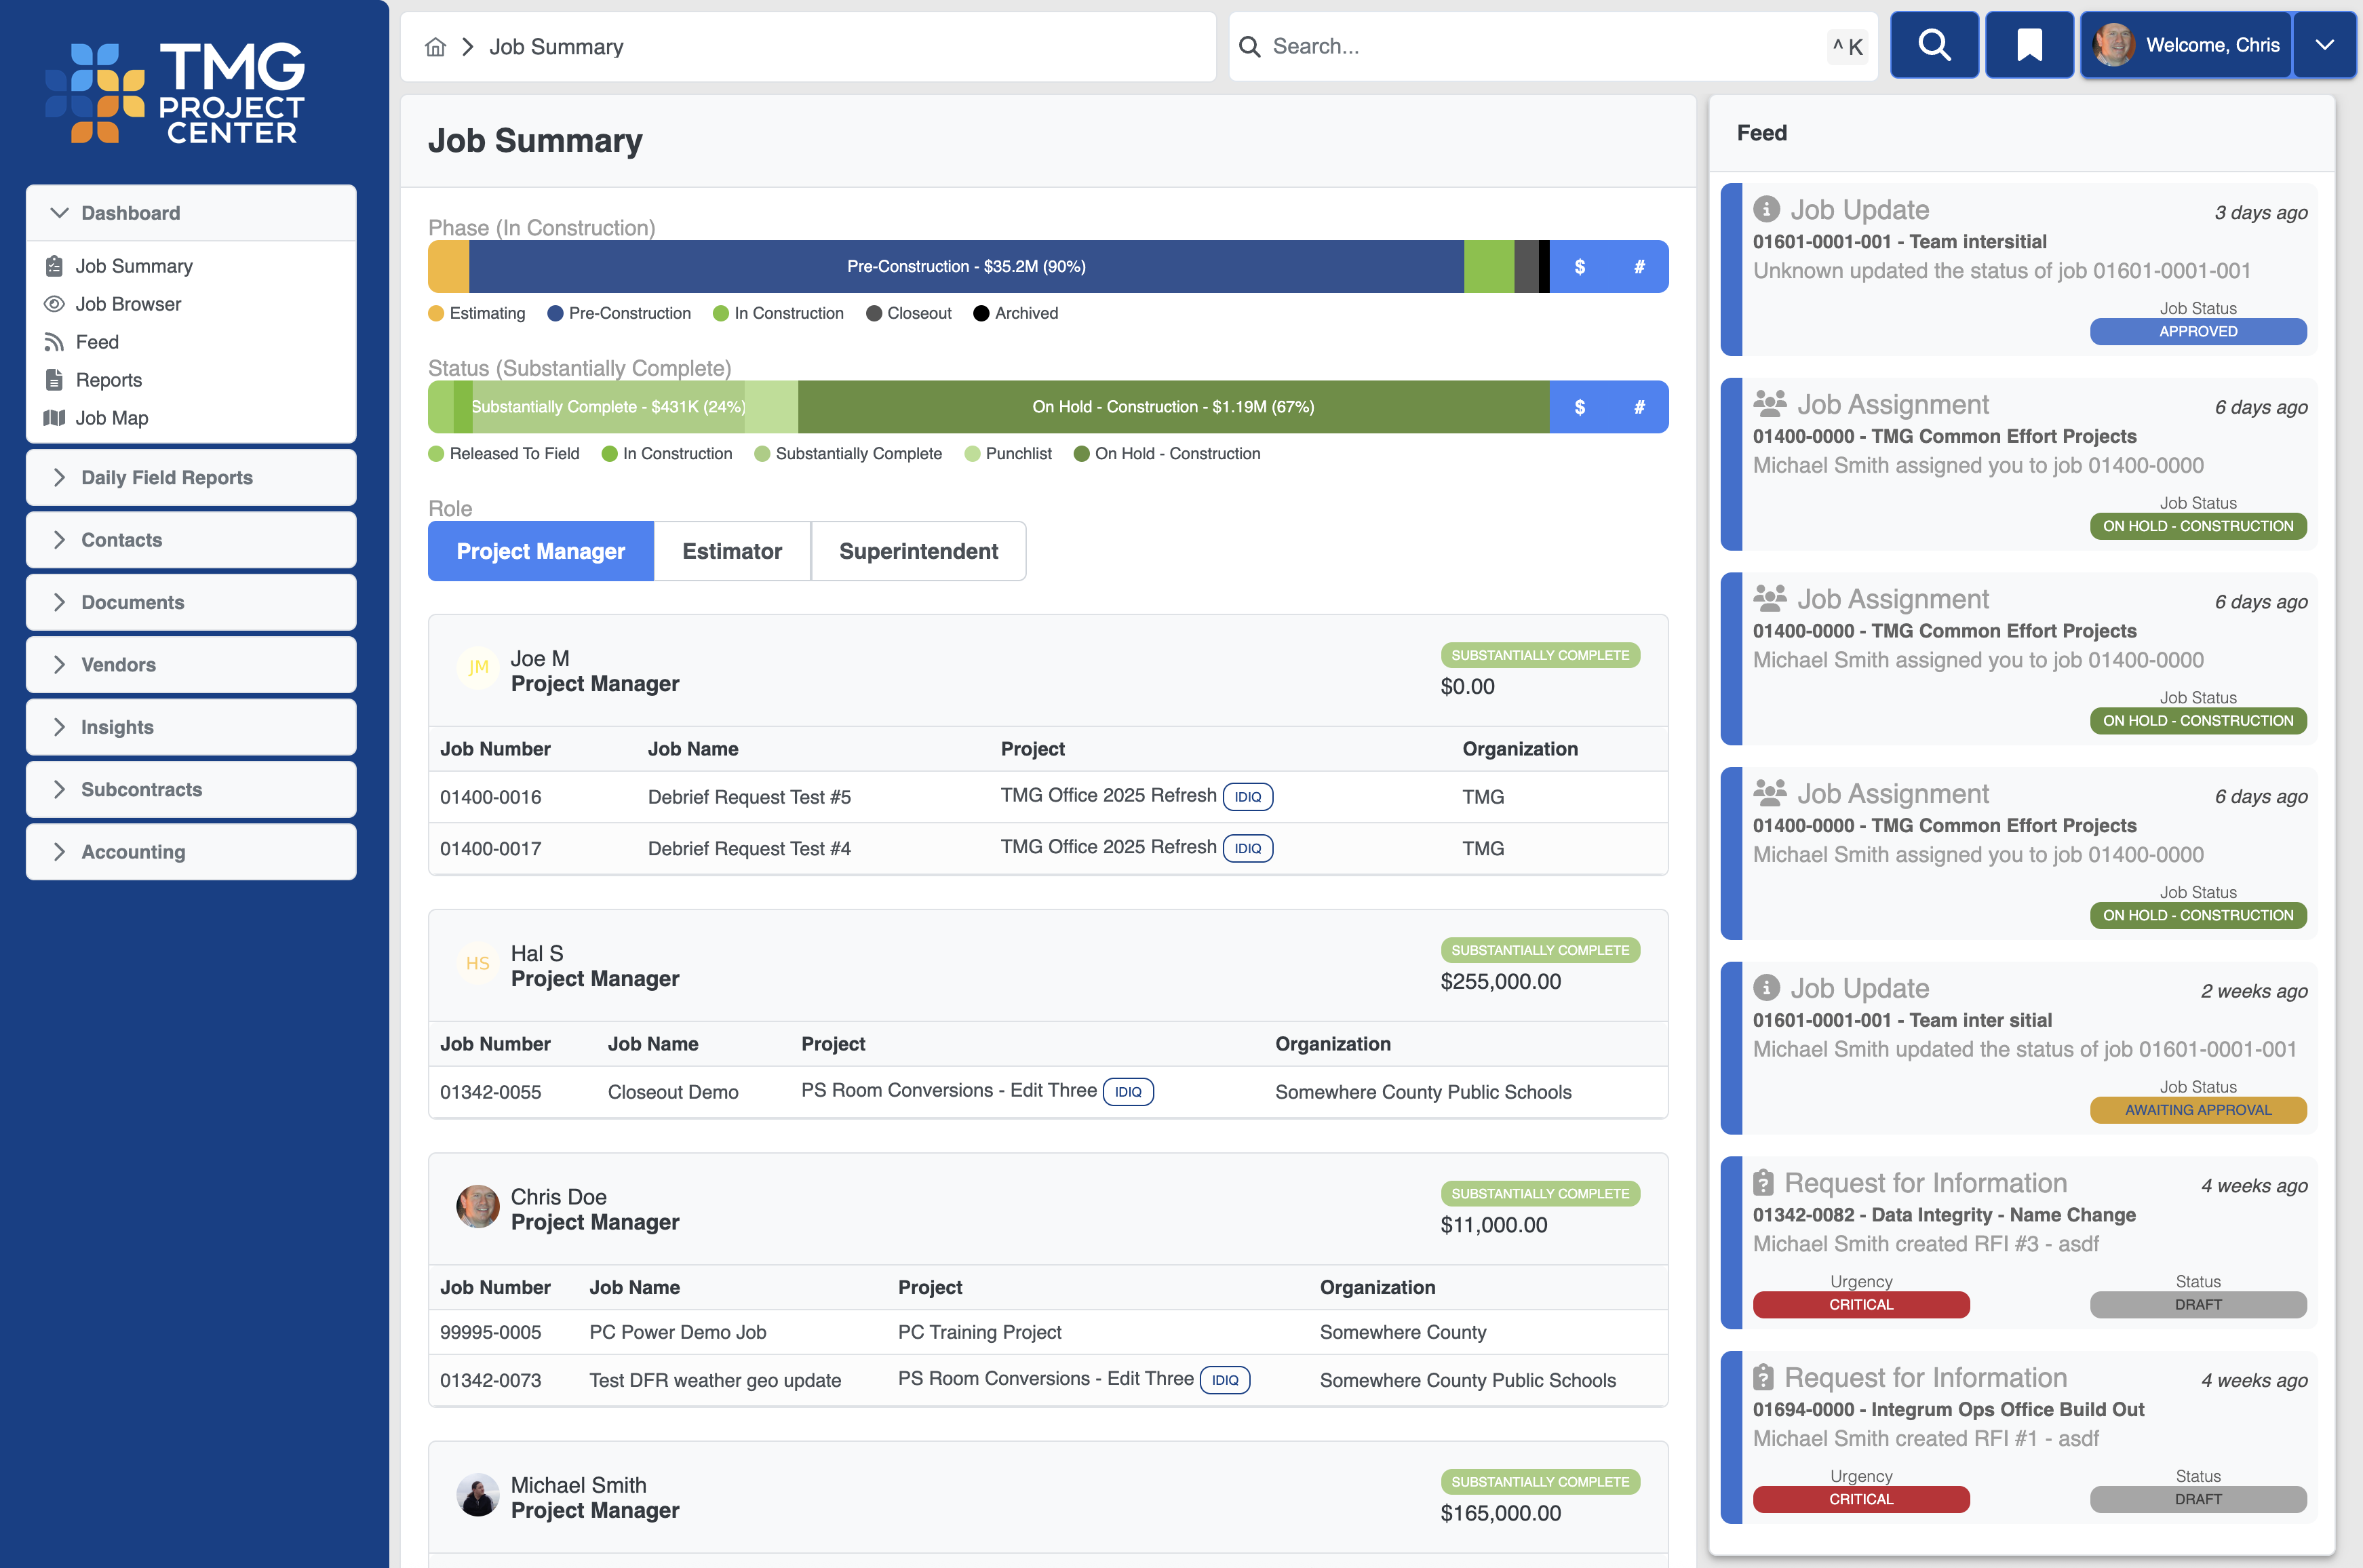Select Job Summary in the sidebar

[134, 266]
